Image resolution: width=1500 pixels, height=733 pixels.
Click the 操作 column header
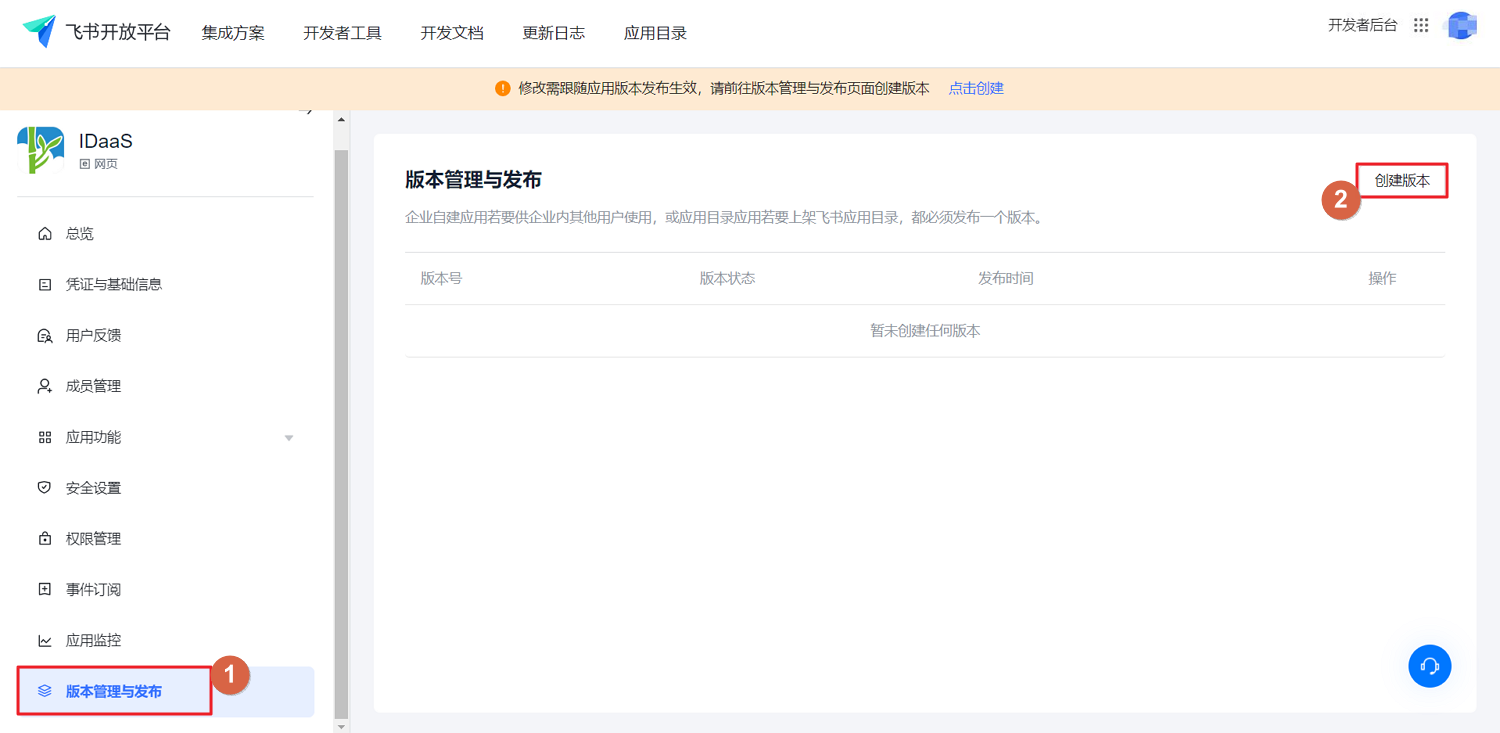coord(1382,279)
